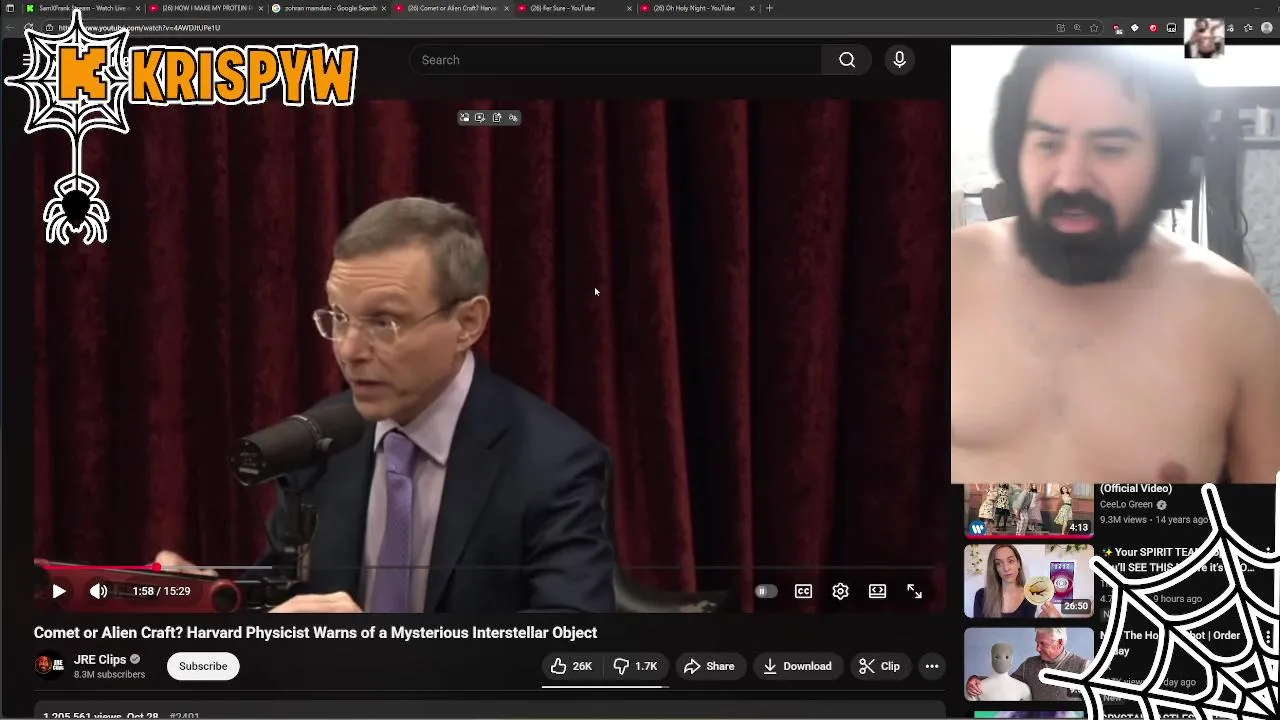The height and width of the screenshot is (720, 1280).
Task: Open a new browser tab with plus button
Action: [769, 8]
